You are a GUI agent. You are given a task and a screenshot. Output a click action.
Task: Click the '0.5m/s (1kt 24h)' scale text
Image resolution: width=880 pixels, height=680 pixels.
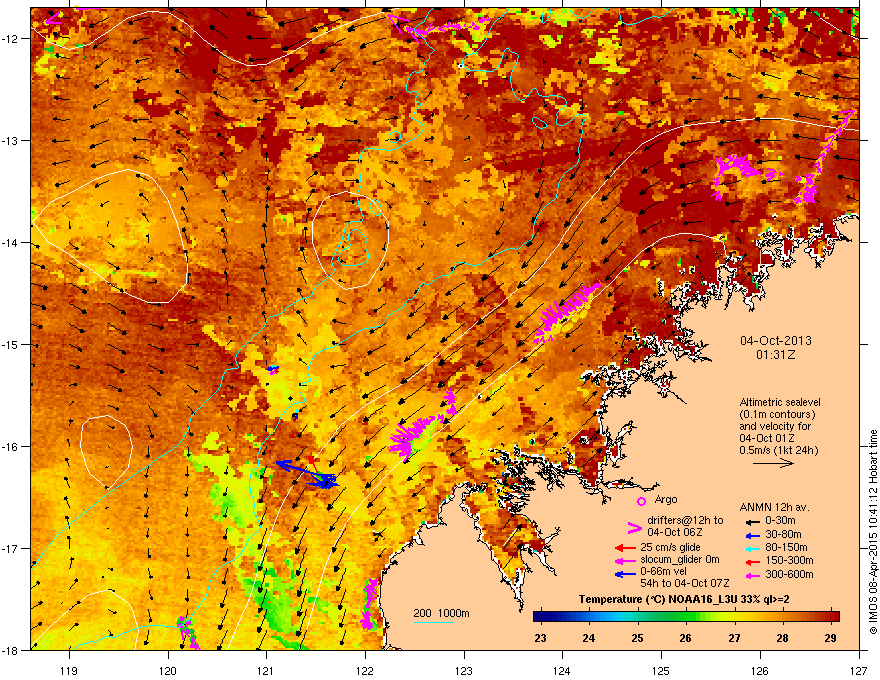point(778,450)
